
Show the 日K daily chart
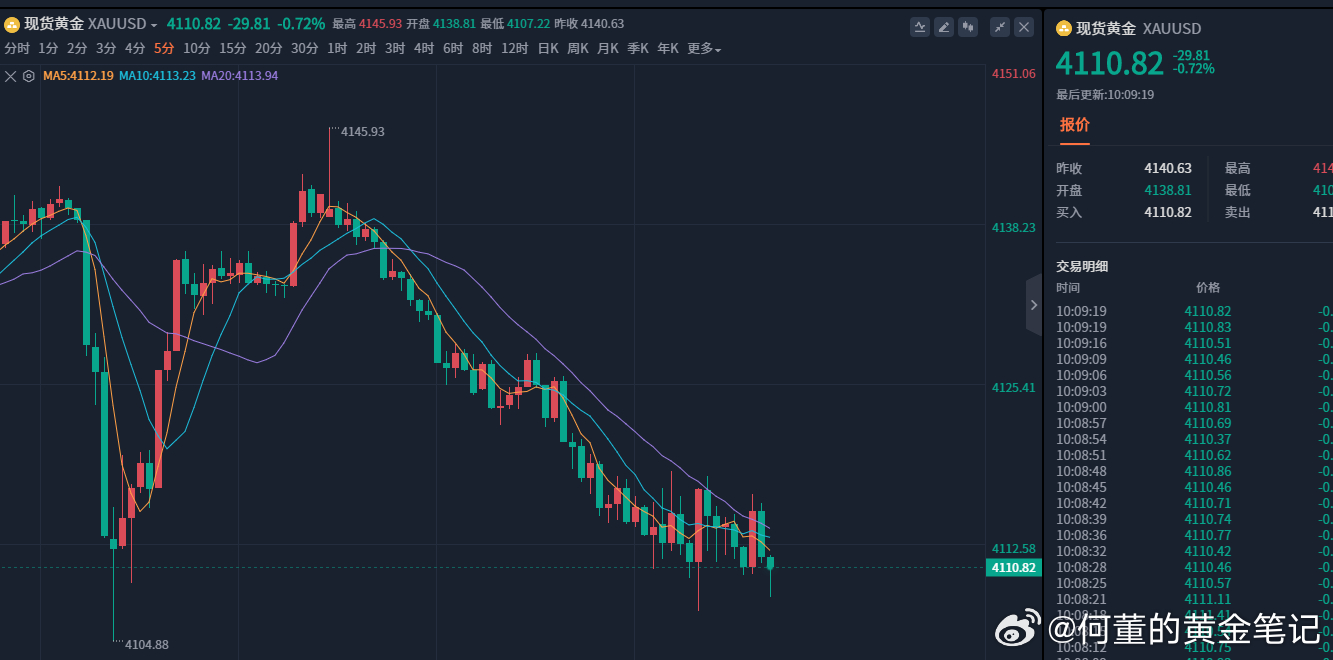(548, 48)
